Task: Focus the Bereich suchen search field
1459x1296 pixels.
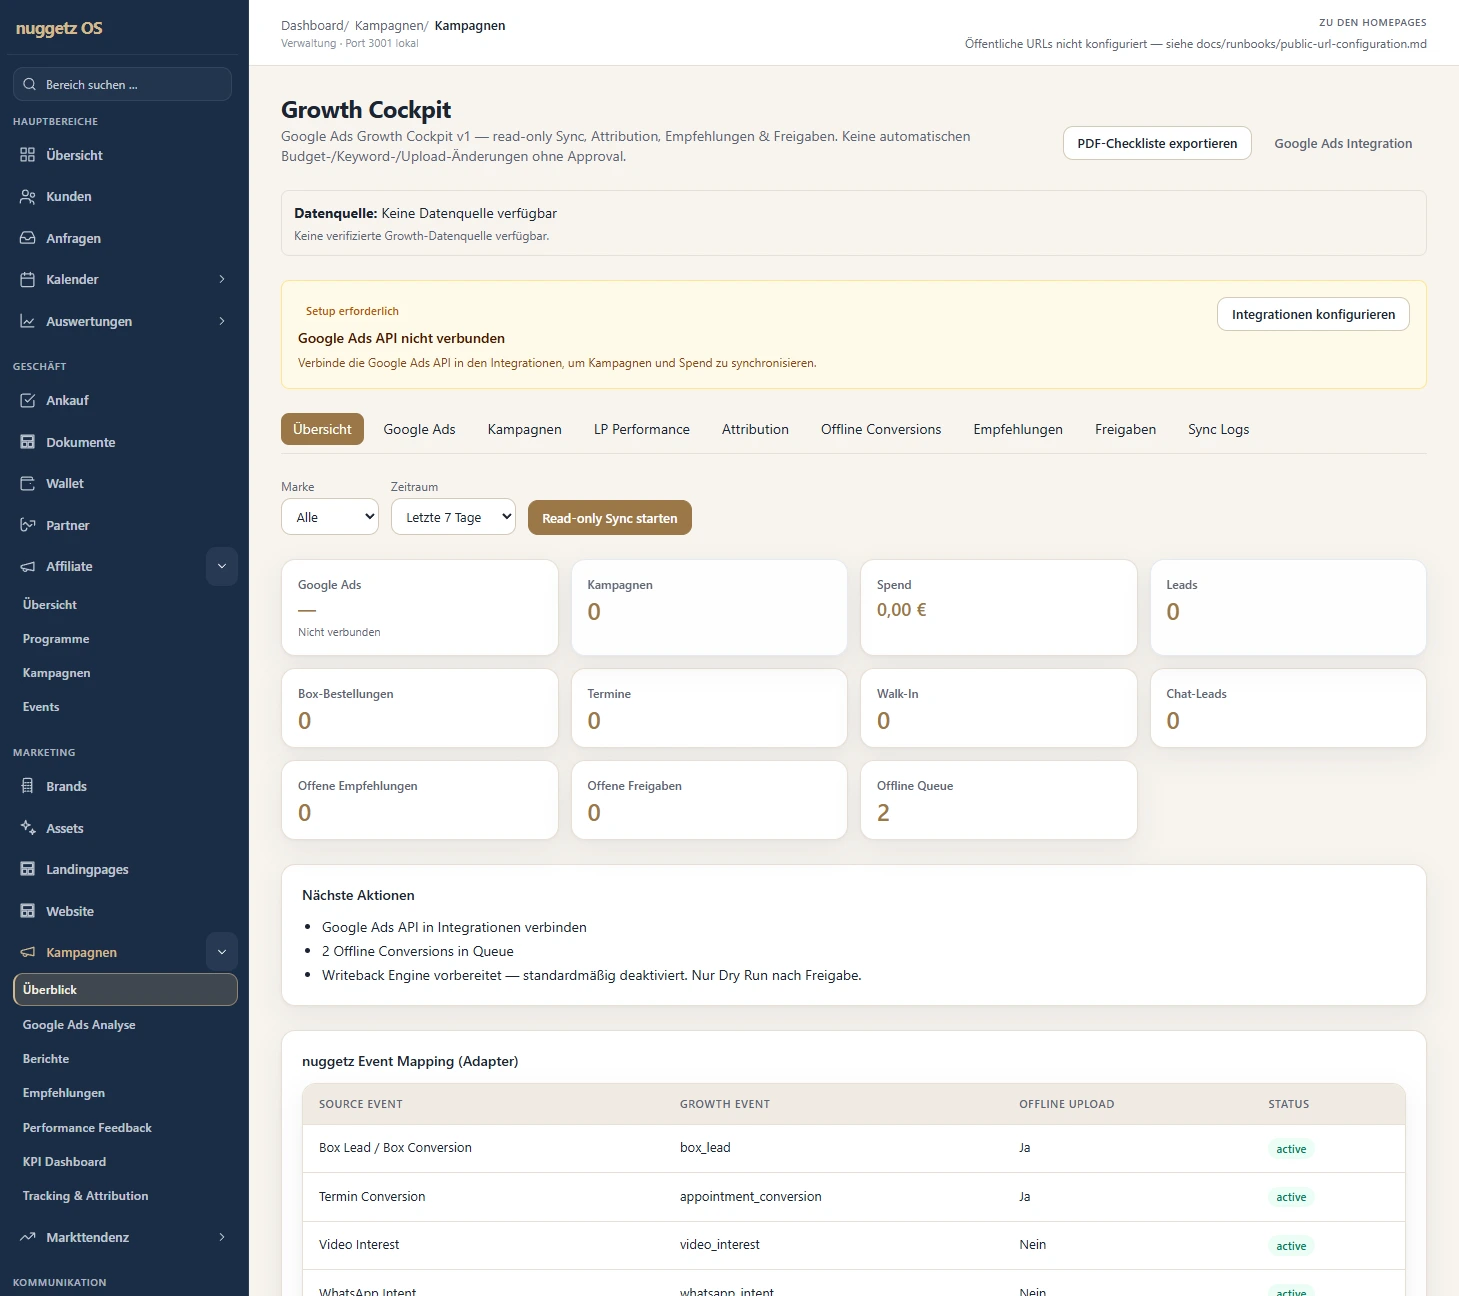Action: click(x=122, y=84)
